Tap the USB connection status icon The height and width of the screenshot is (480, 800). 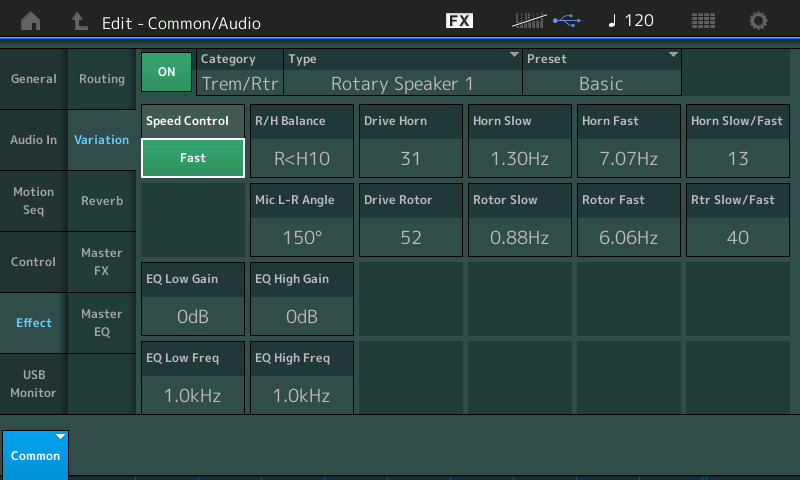[565, 21]
